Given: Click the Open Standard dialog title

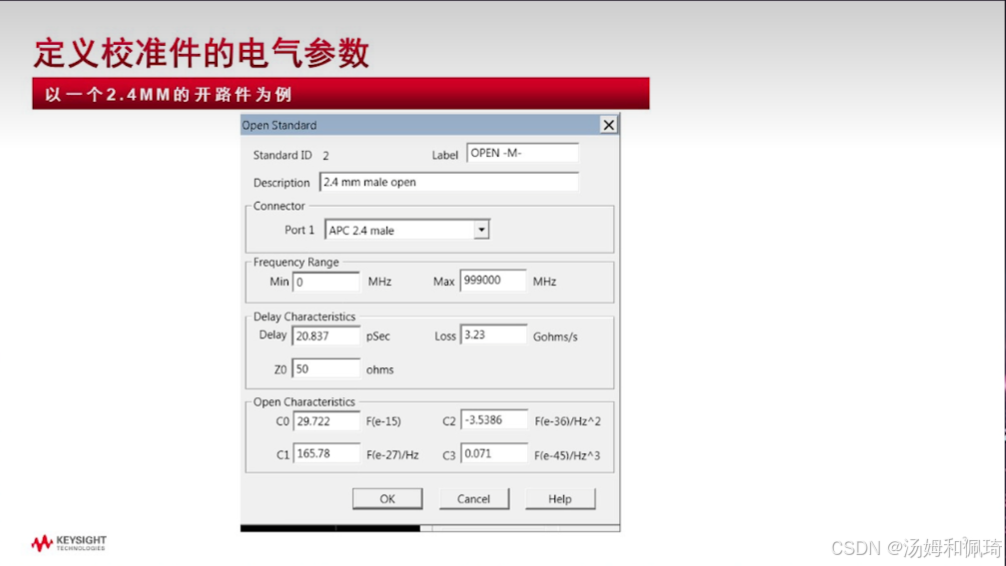Looking at the screenshot, I should pos(279,125).
